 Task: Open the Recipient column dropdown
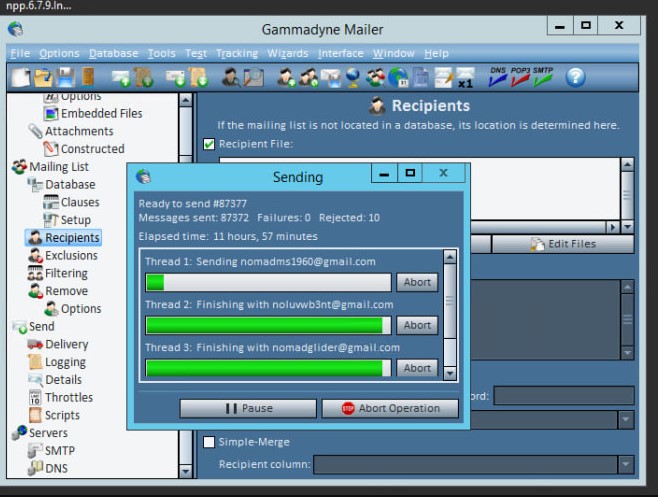pyautogui.click(x=625, y=464)
